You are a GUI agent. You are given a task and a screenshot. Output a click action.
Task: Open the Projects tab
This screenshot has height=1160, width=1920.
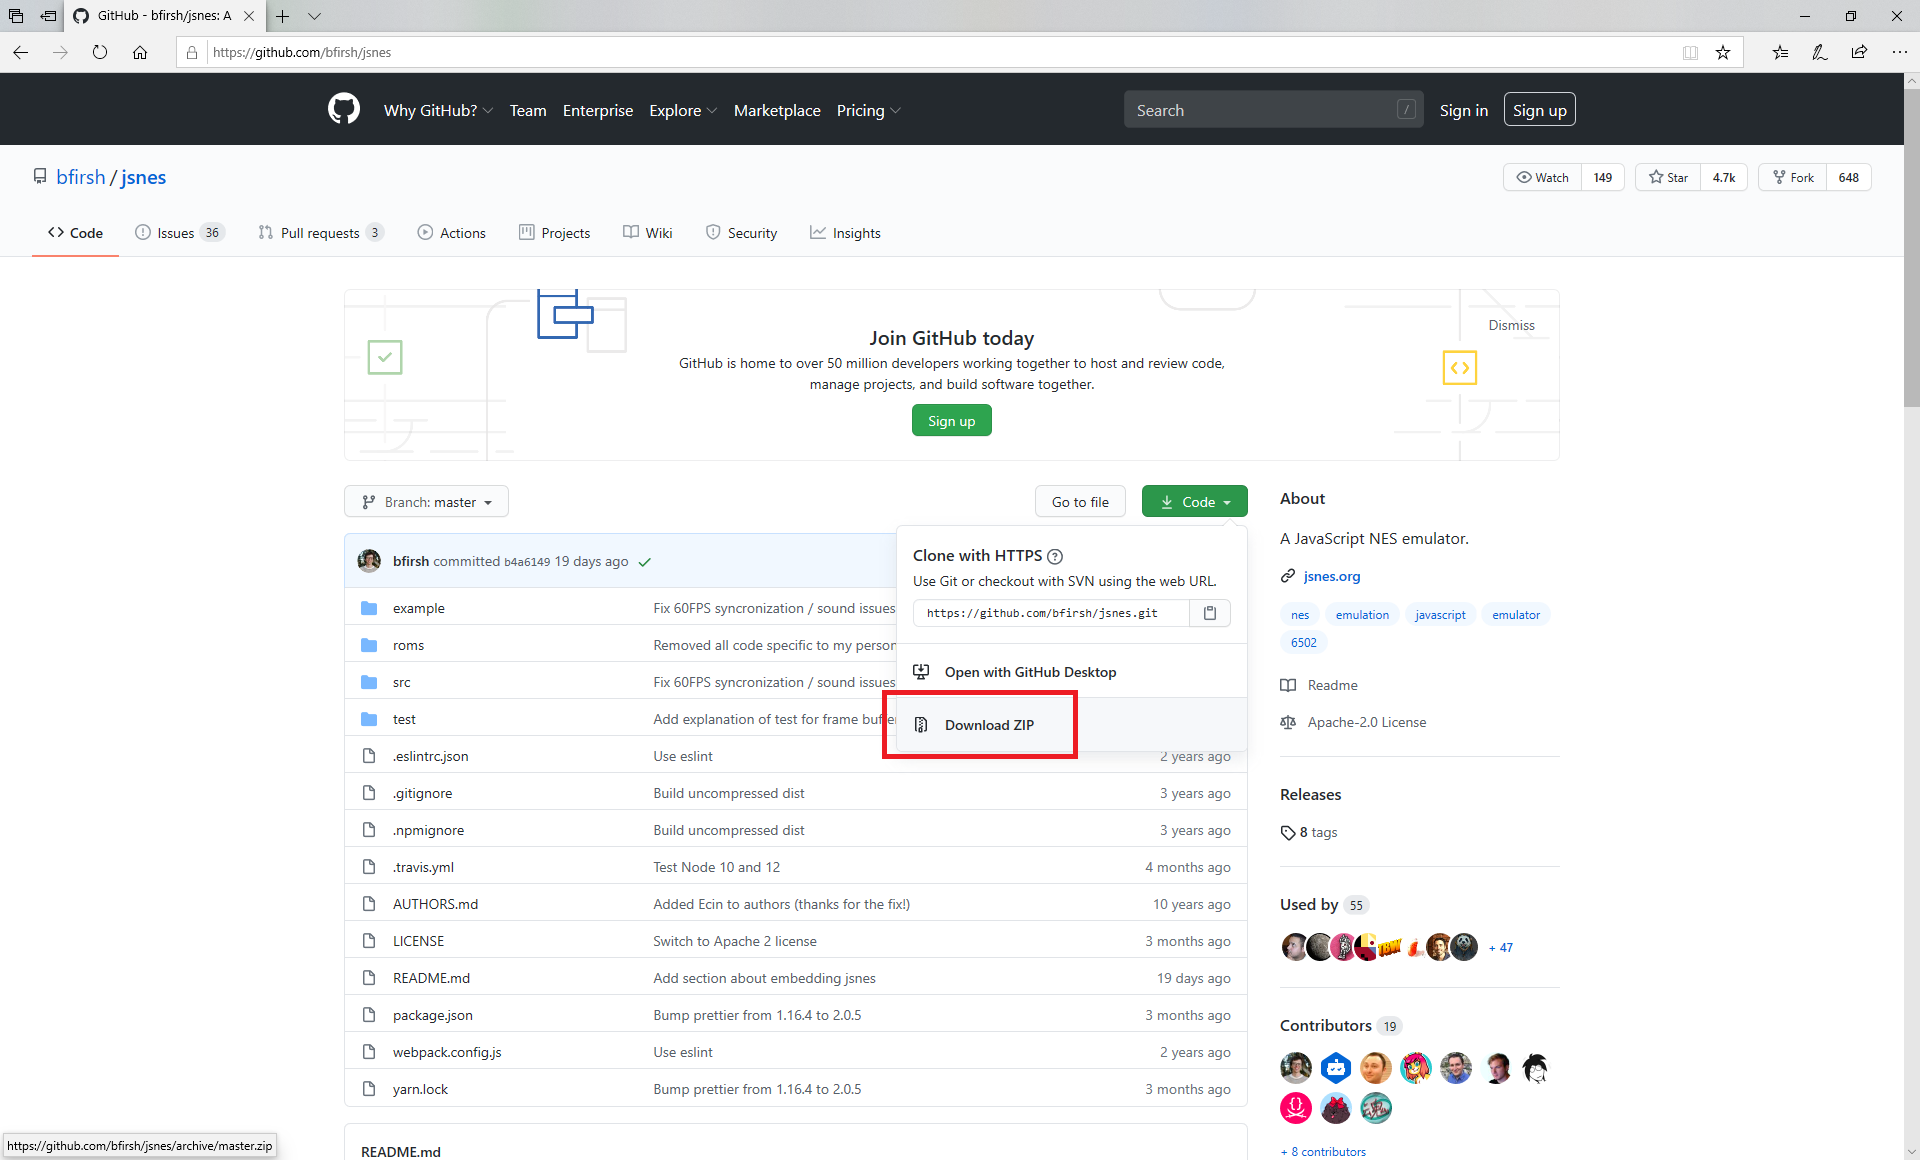click(x=555, y=233)
